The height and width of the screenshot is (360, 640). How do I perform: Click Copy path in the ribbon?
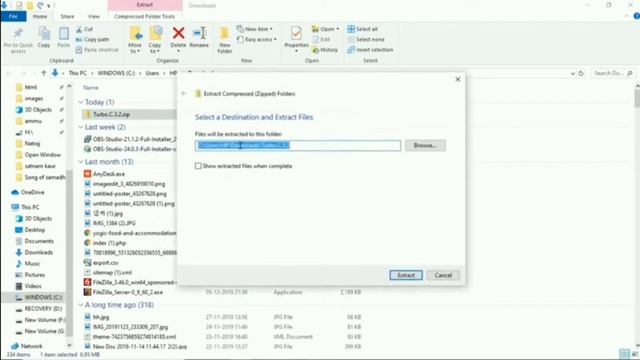[x=92, y=40]
